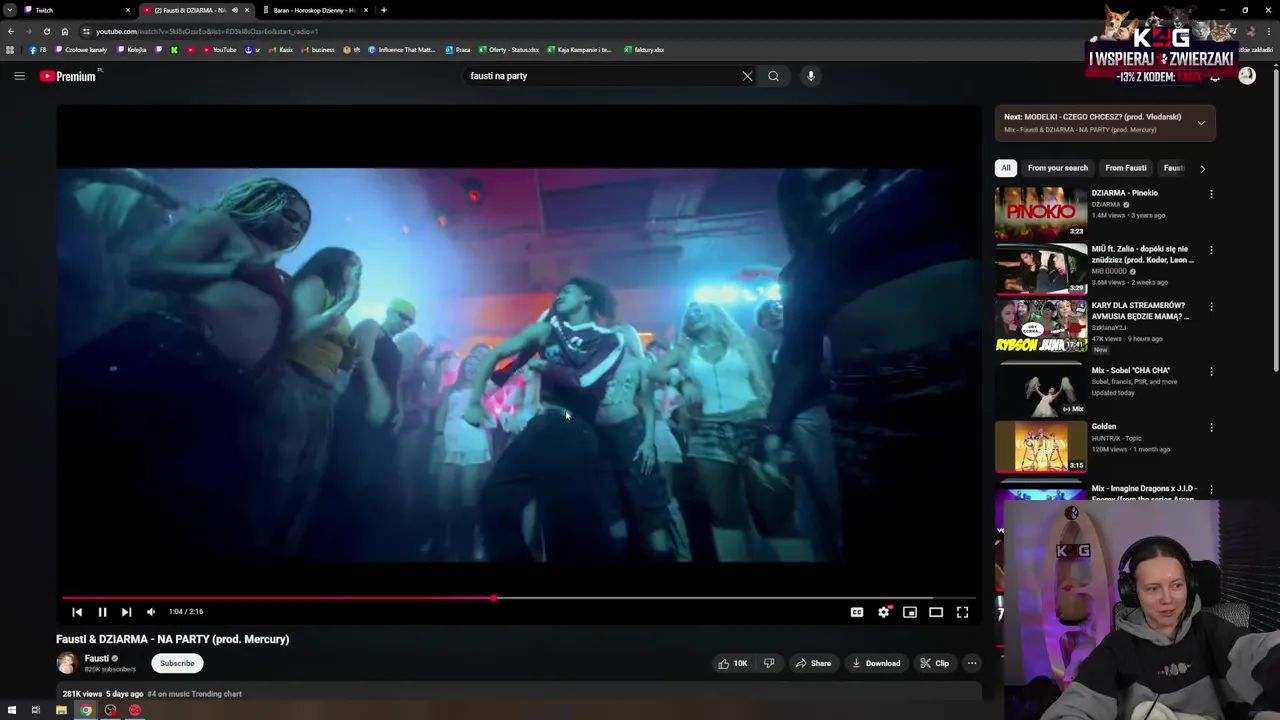Open Czołowe kanały bookmark

[82, 49]
